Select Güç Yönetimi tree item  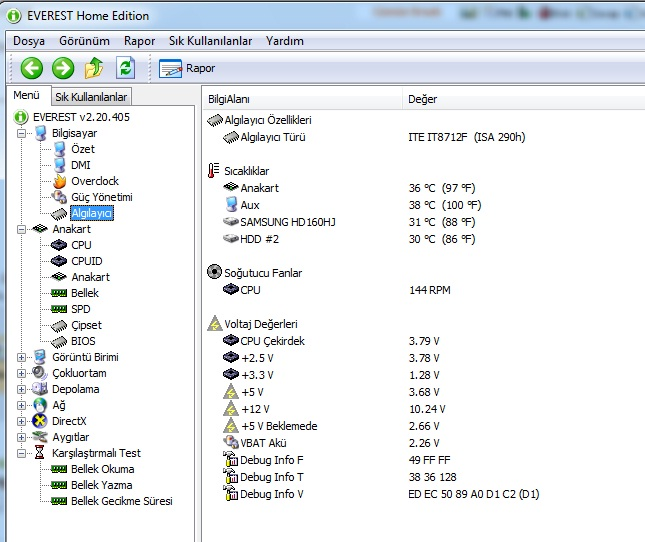pos(101,197)
